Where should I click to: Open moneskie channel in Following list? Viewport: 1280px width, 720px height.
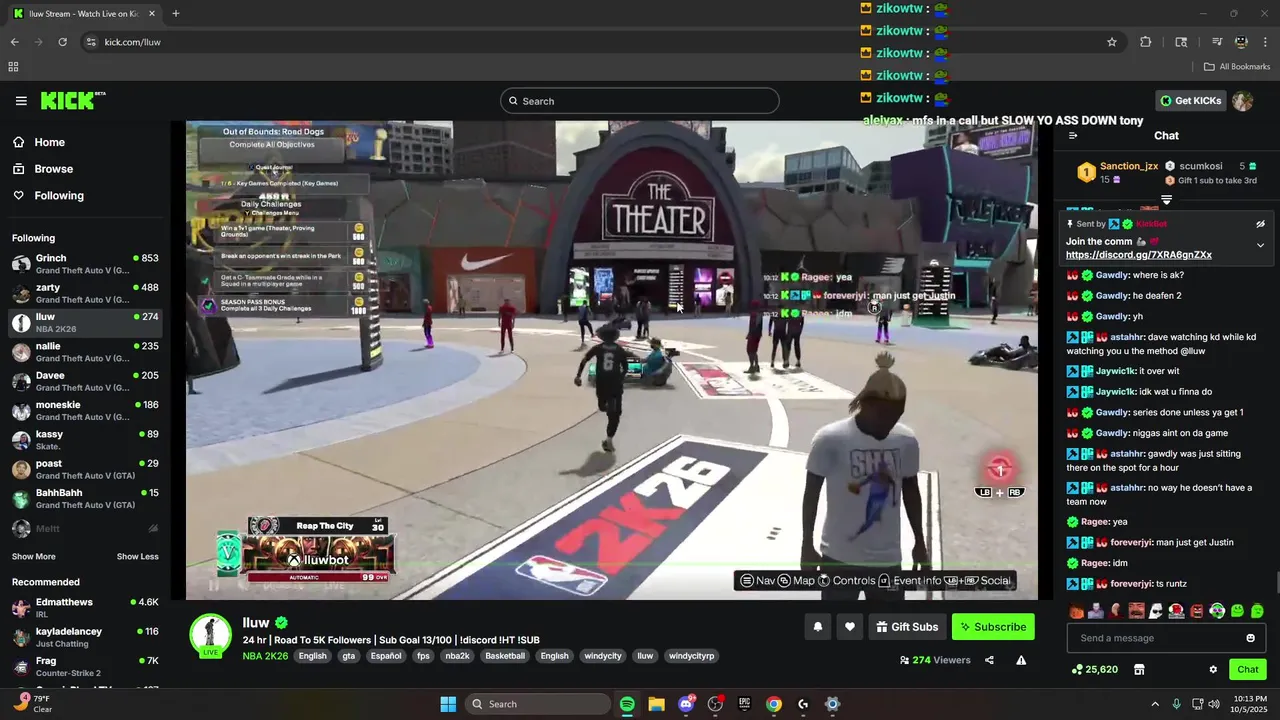pyautogui.click(x=85, y=410)
